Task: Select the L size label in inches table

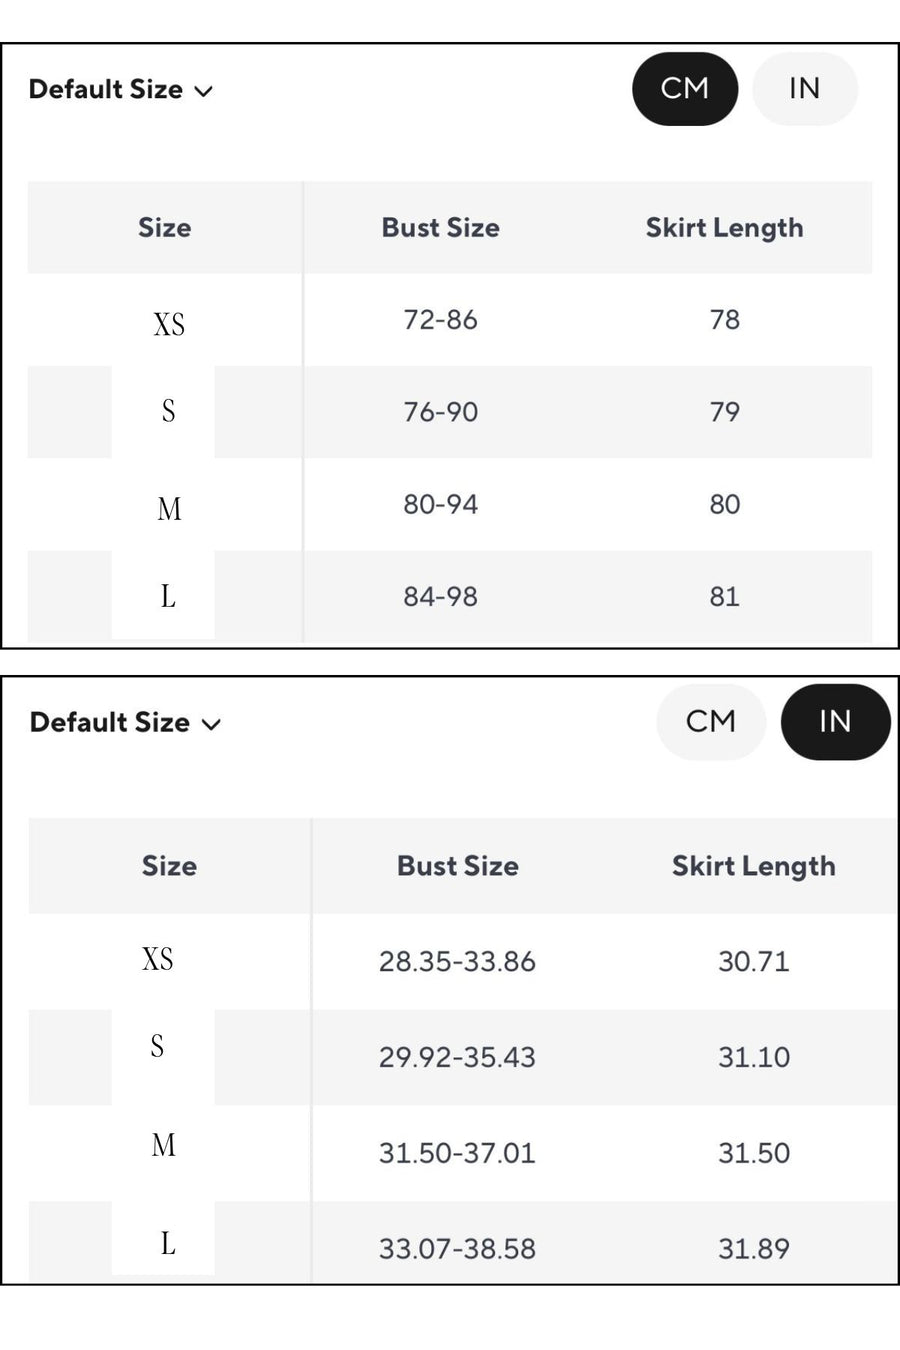Action: [168, 1243]
